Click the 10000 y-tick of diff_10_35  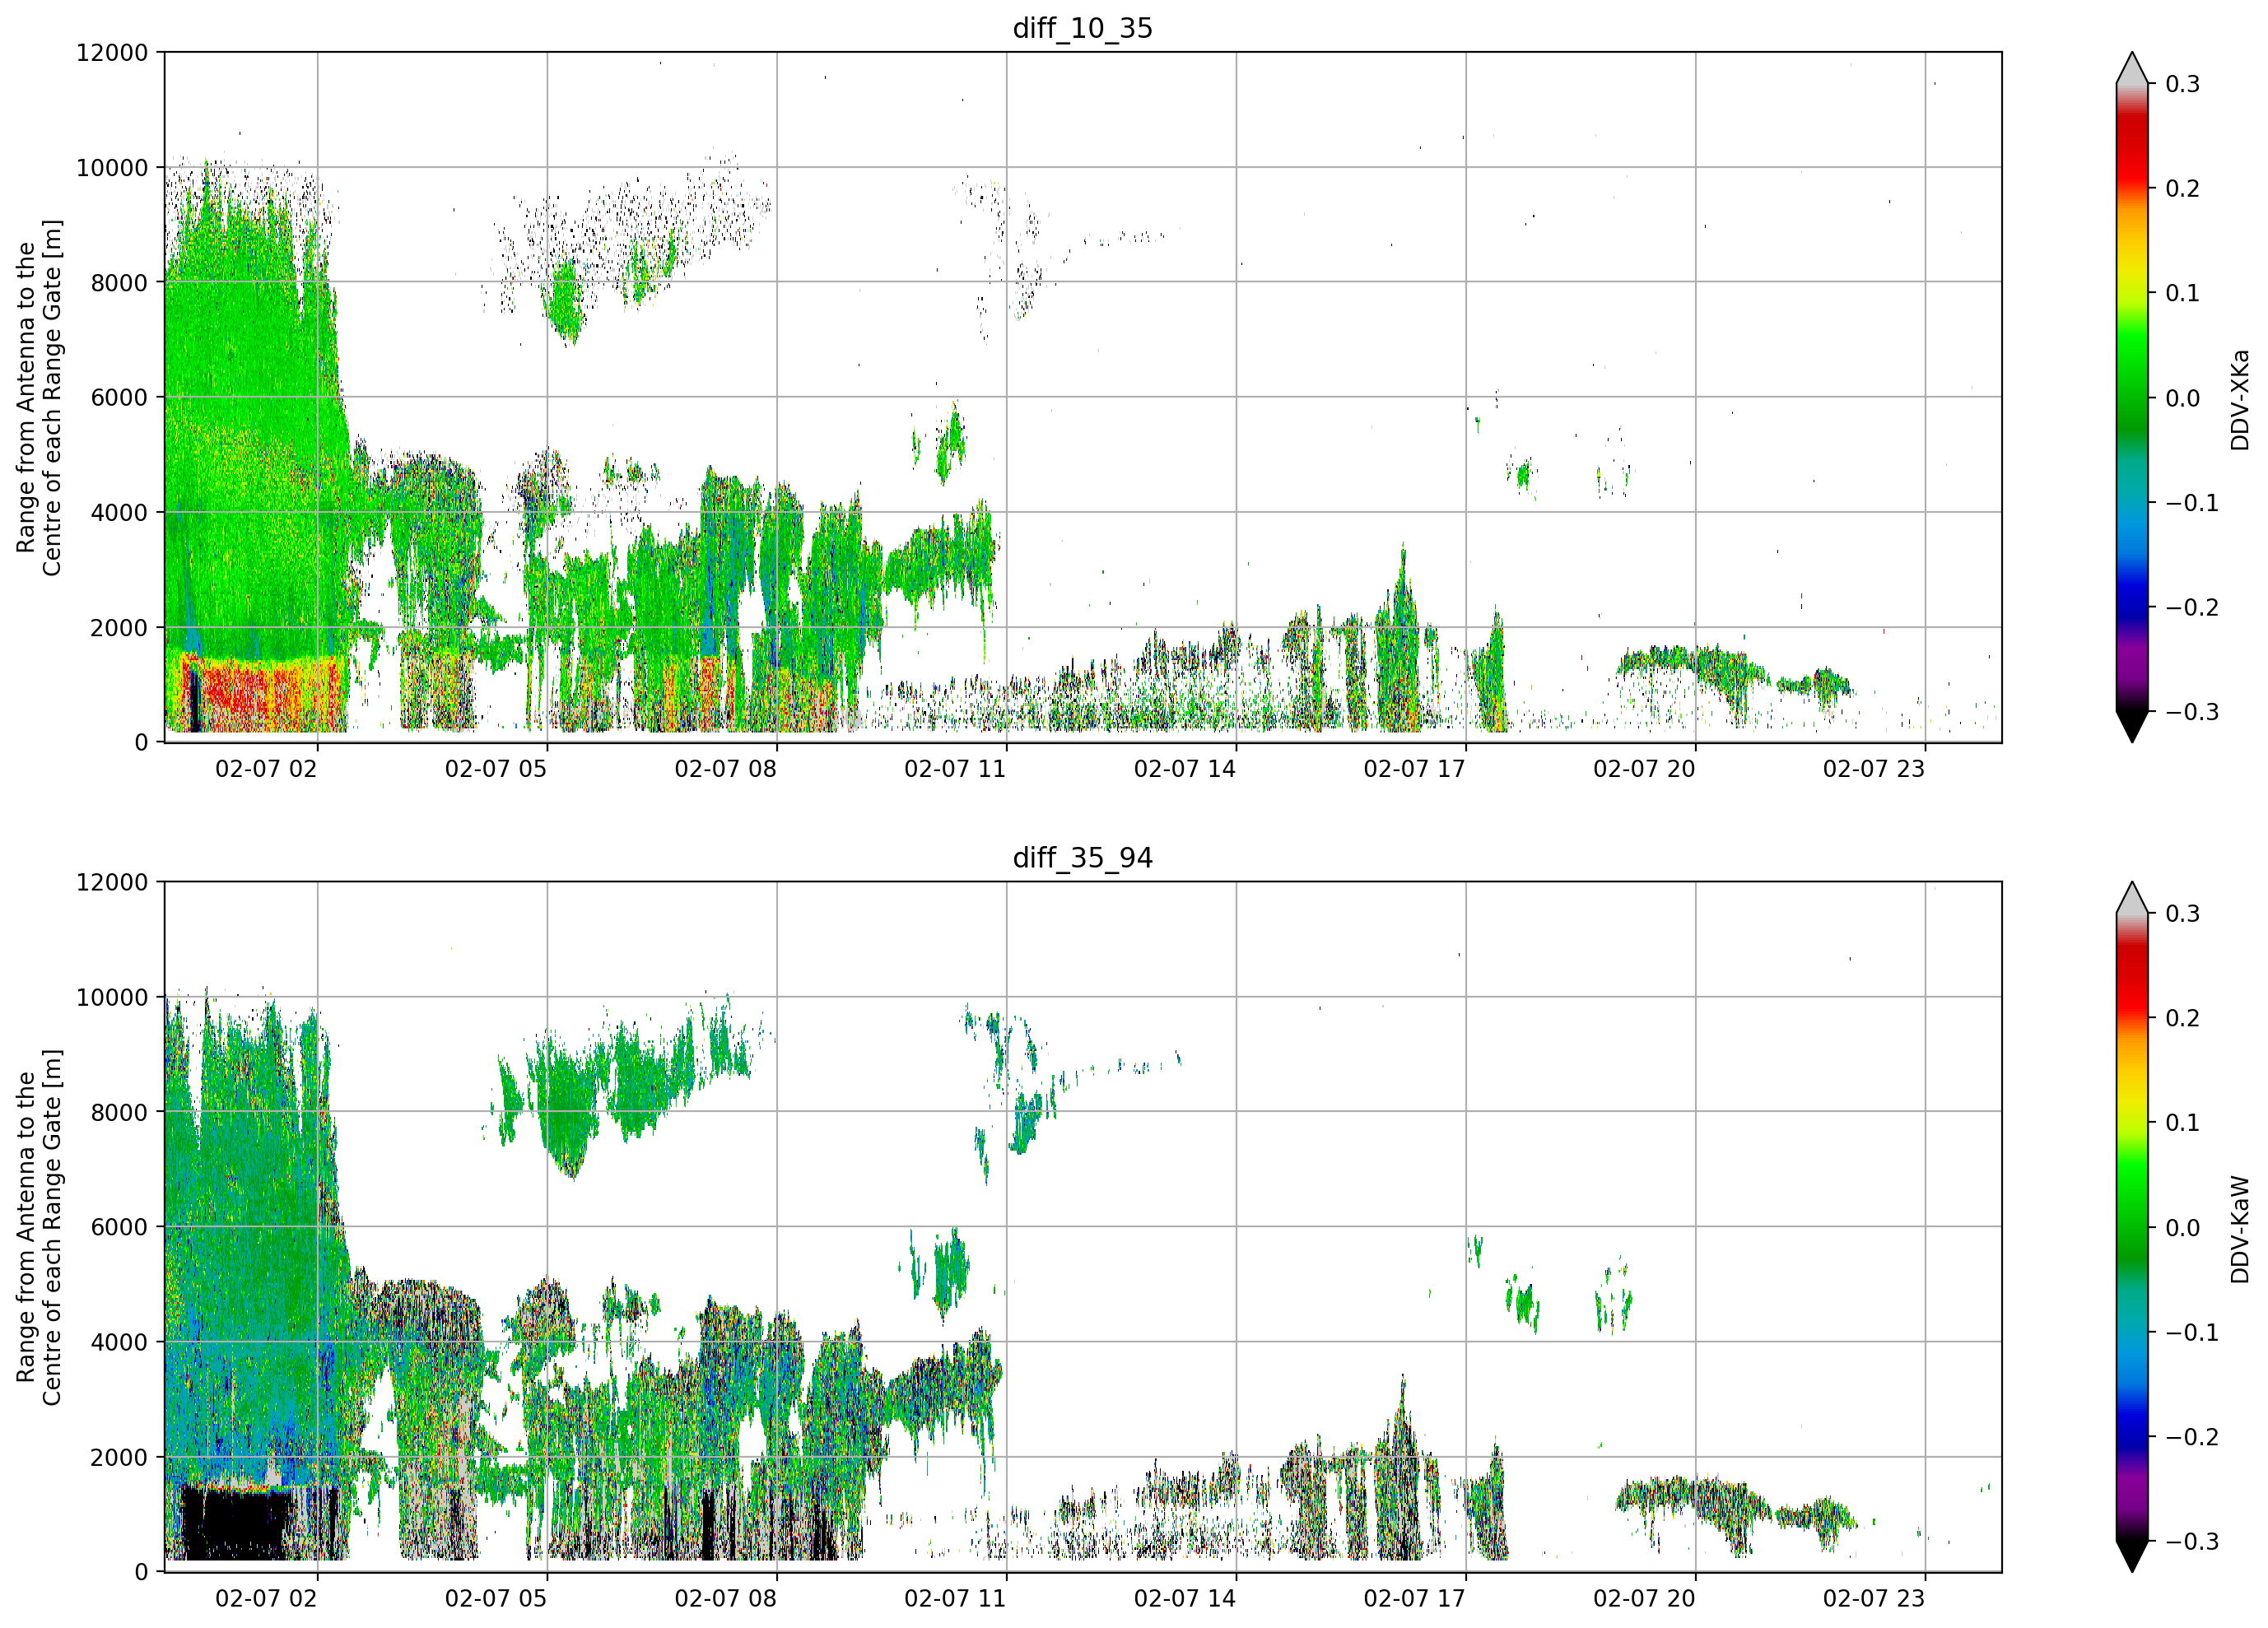112,168
